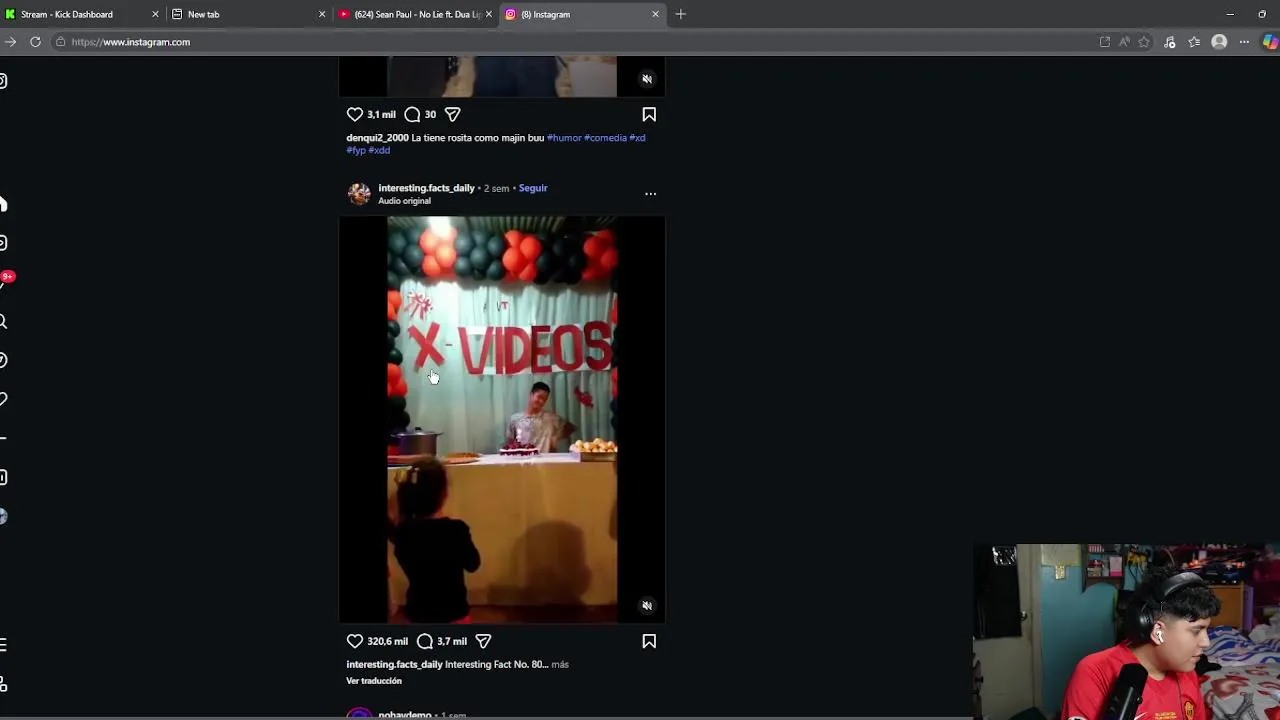The width and height of the screenshot is (1280, 720).
Task: Open the #xd hashtag
Action: (x=637, y=138)
